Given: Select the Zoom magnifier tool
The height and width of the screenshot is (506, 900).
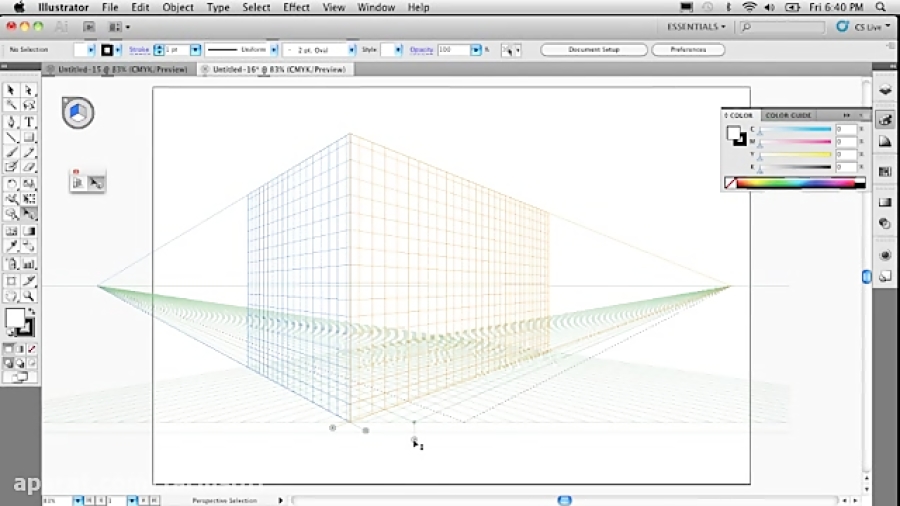Looking at the screenshot, I should tap(29, 296).
